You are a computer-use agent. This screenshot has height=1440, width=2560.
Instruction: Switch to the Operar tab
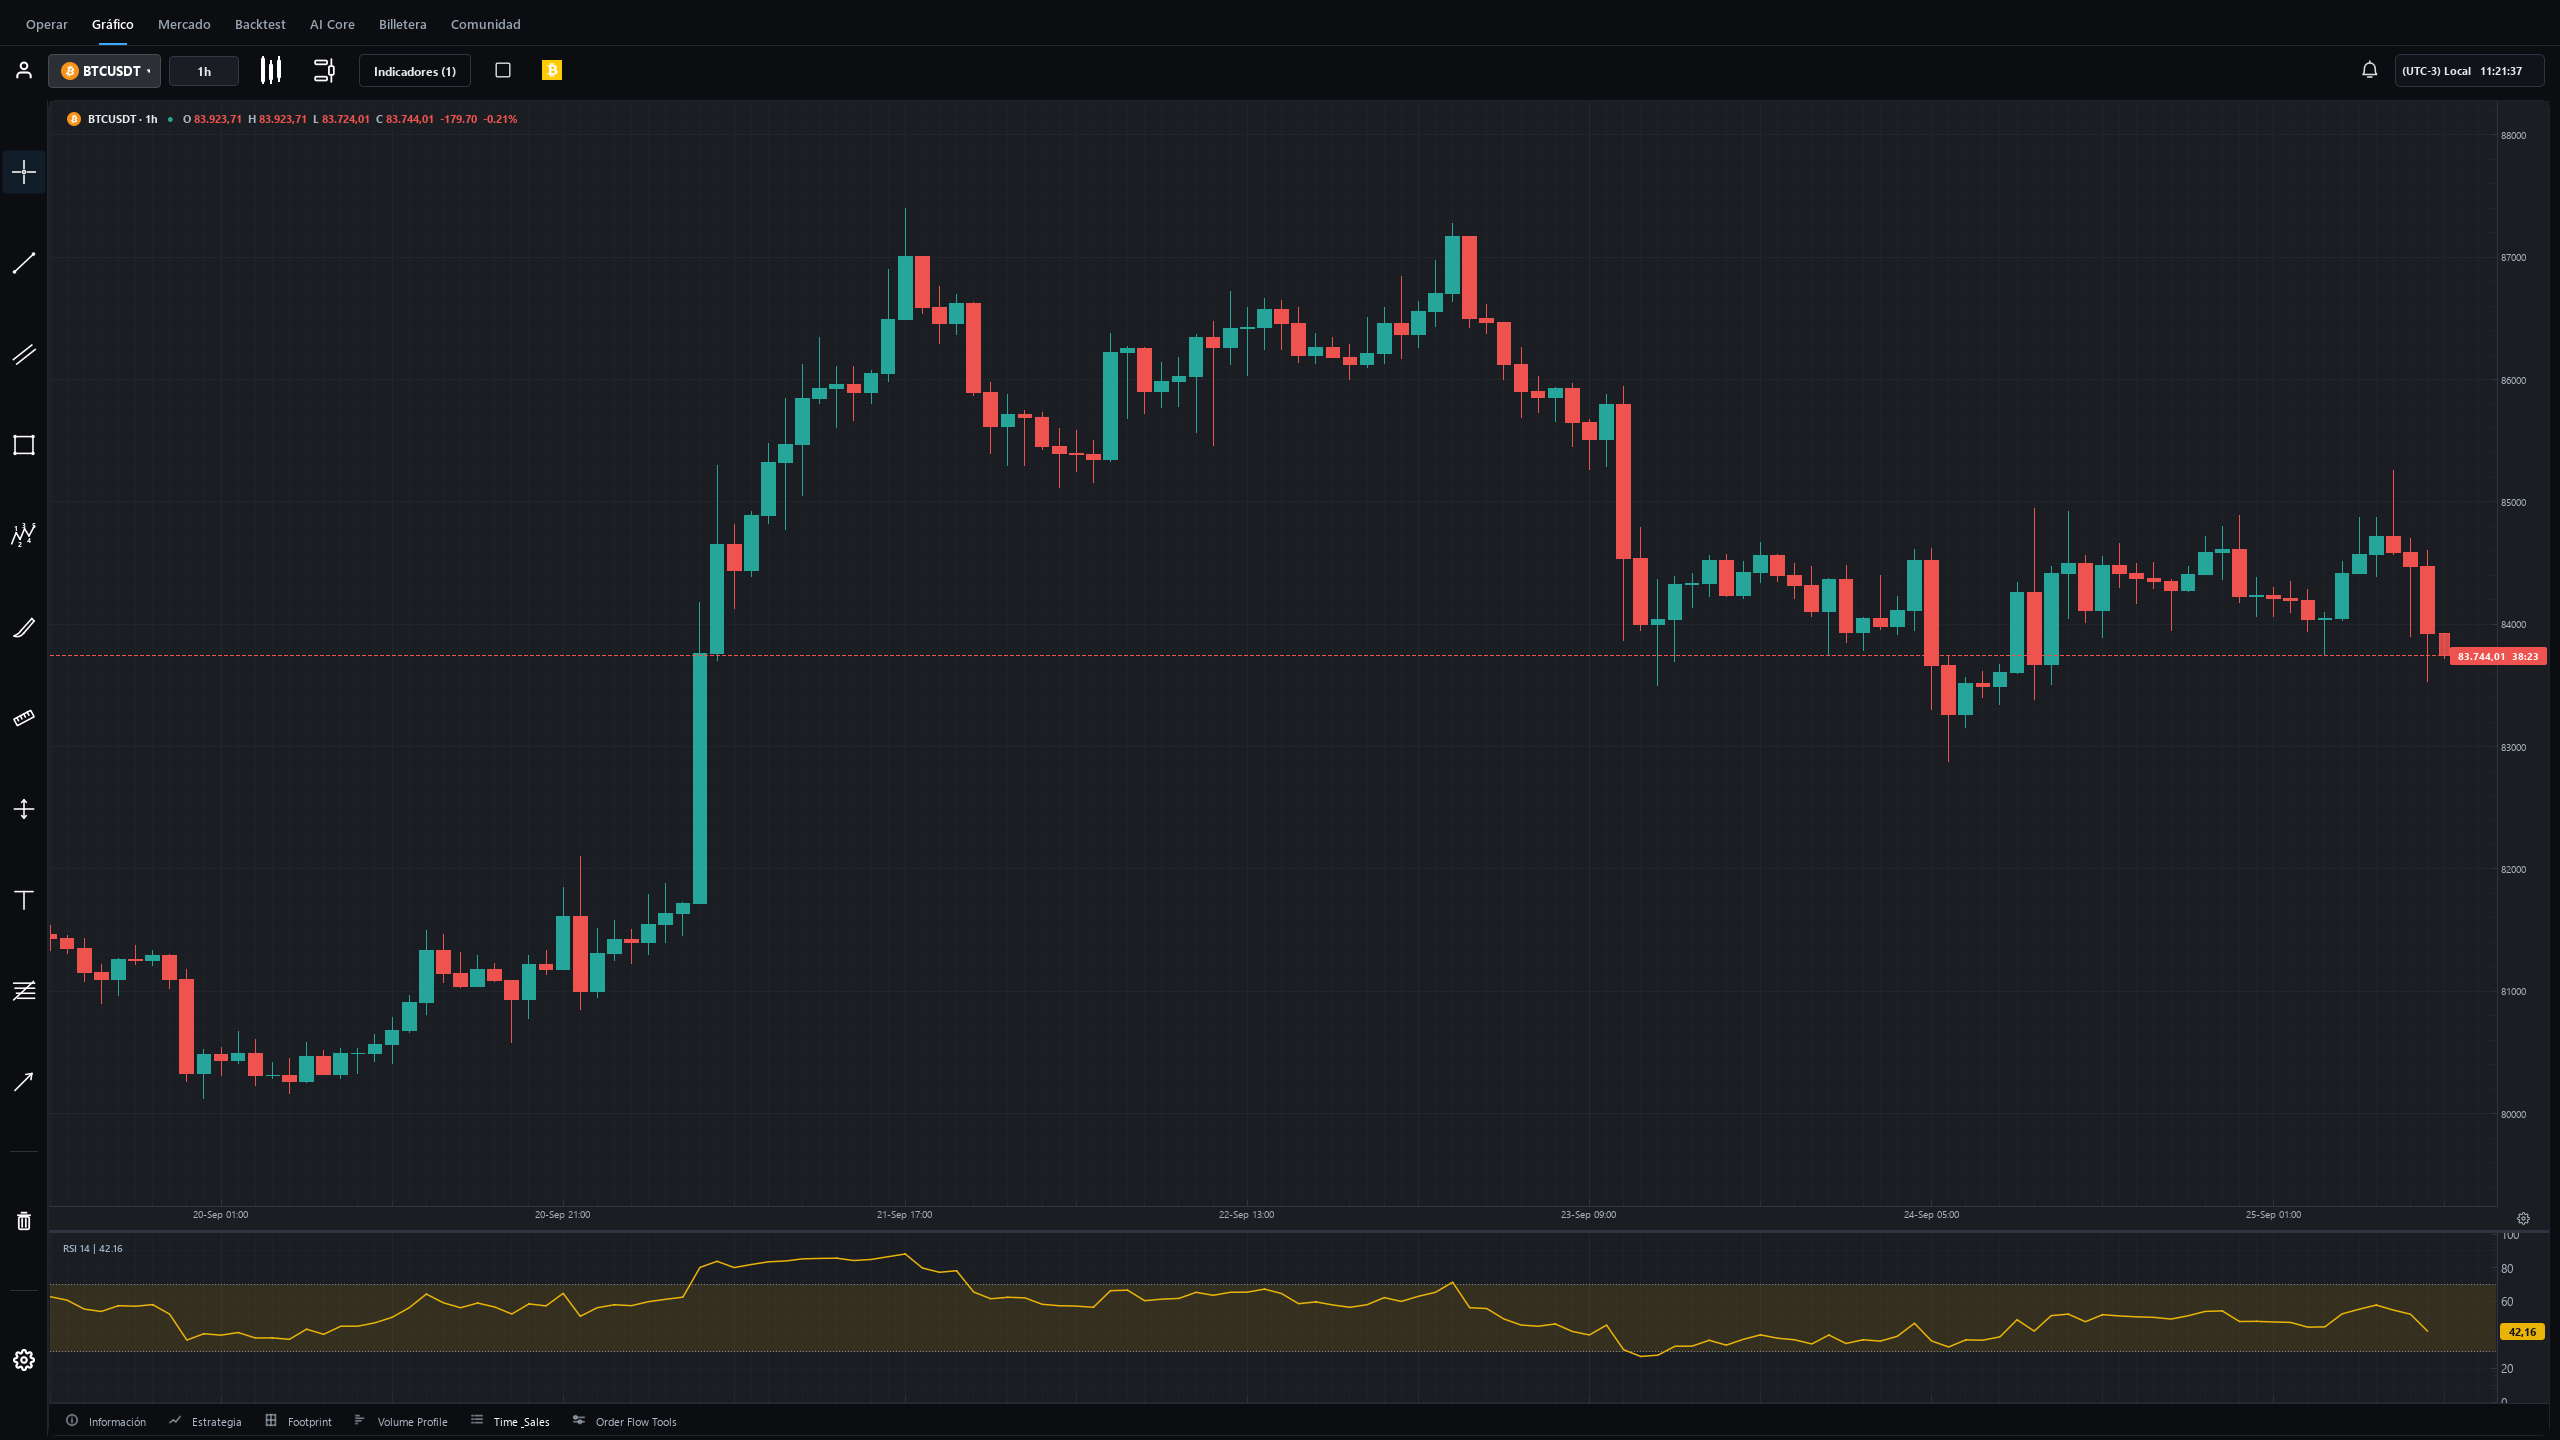coord(47,24)
